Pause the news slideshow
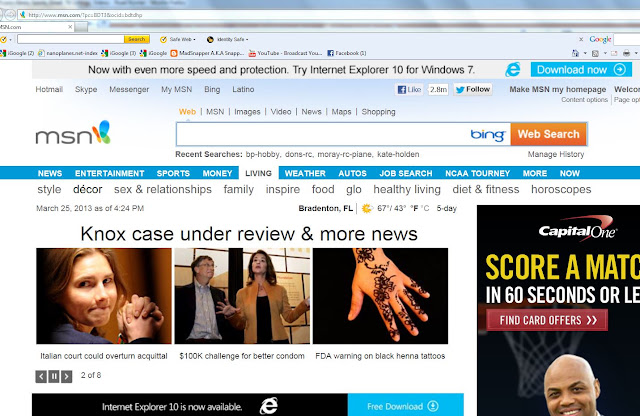Screen dimensions: 640x416 (x=53, y=376)
